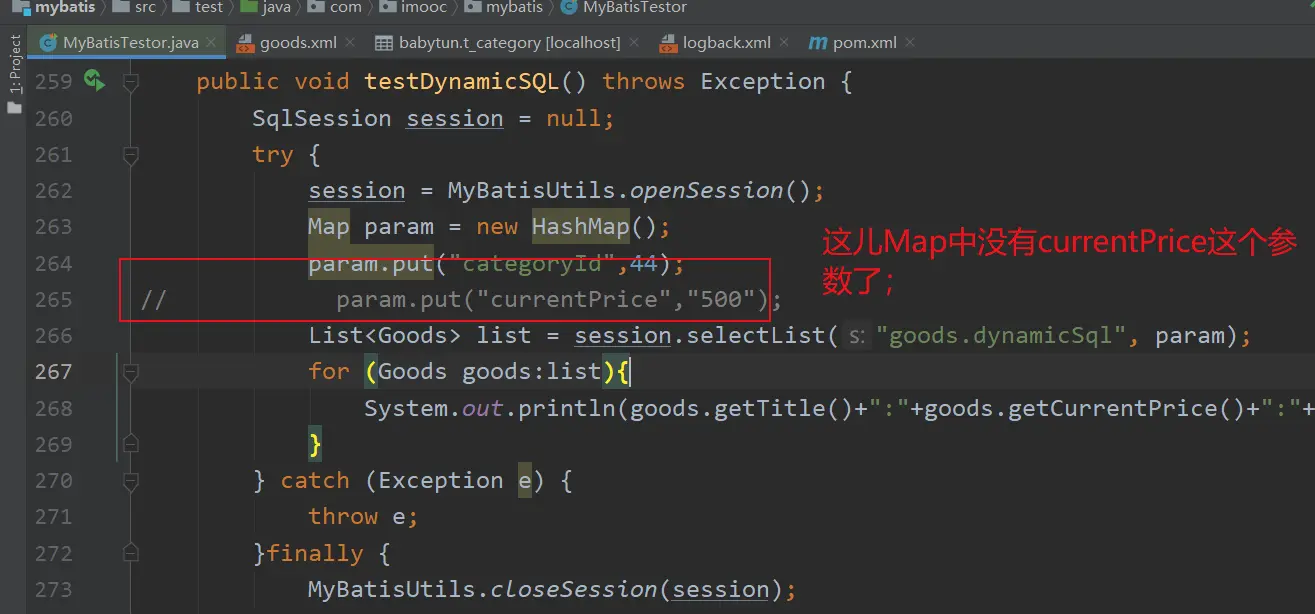Collapse the for loop at line 267
The image size is (1315, 614).
tap(130, 372)
